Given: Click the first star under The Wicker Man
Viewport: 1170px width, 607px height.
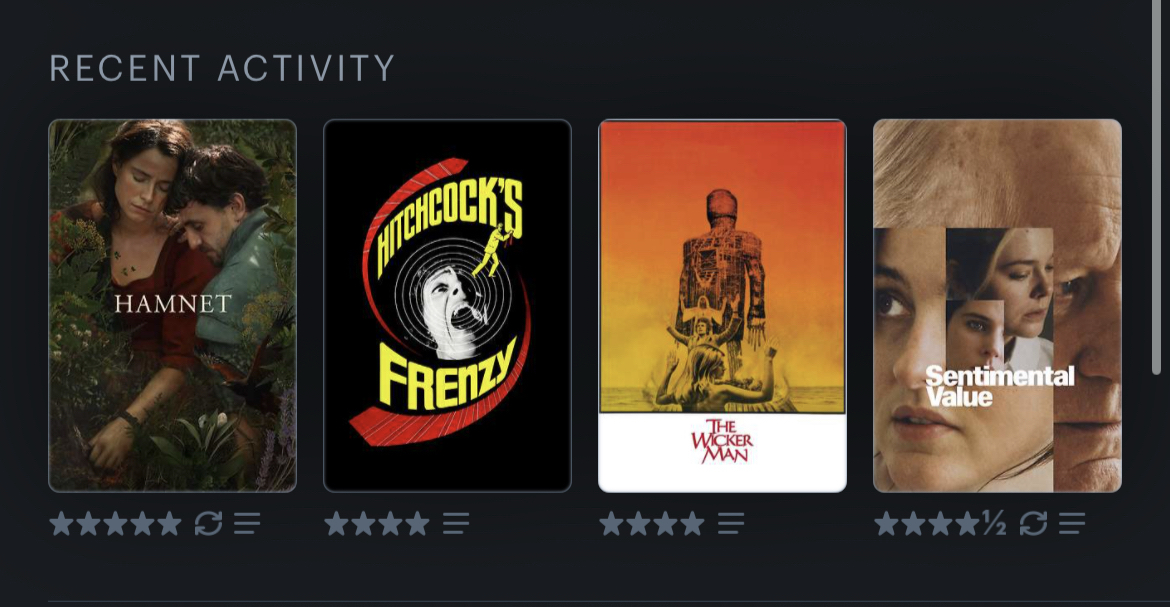Looking at the screenshot, I should [x=611, y=523].
